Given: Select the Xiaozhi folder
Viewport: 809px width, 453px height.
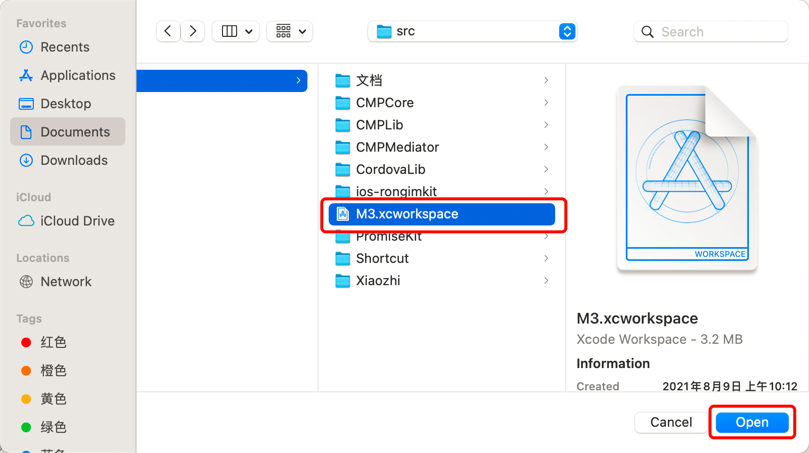Looking at the screenshot, I should click(x=442, y=280).
